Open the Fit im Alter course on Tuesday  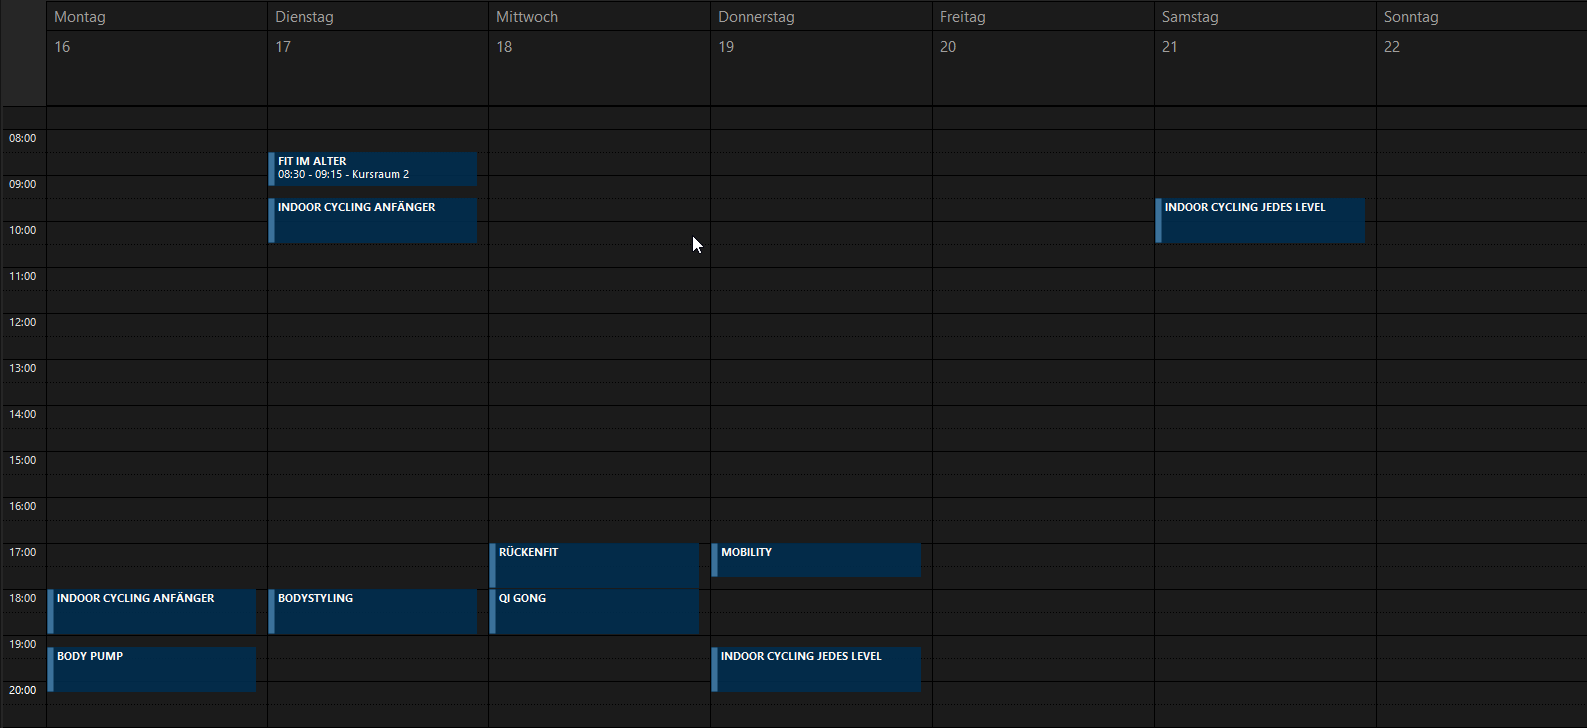point(373,168)
